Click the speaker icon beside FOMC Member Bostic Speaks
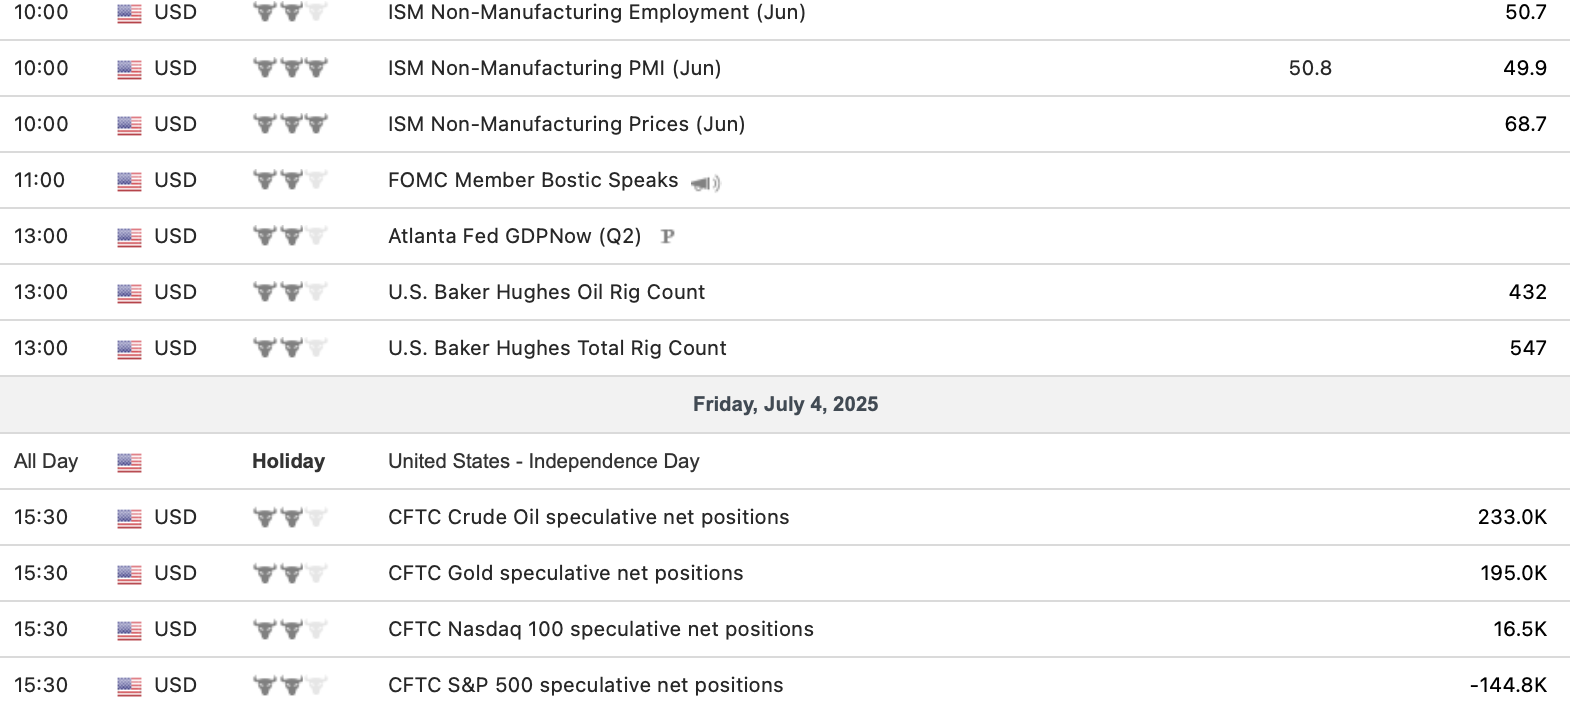Image resolution: width=1570 pixels, height=722 pixels. pyautogui.click(x=705, y=183)
